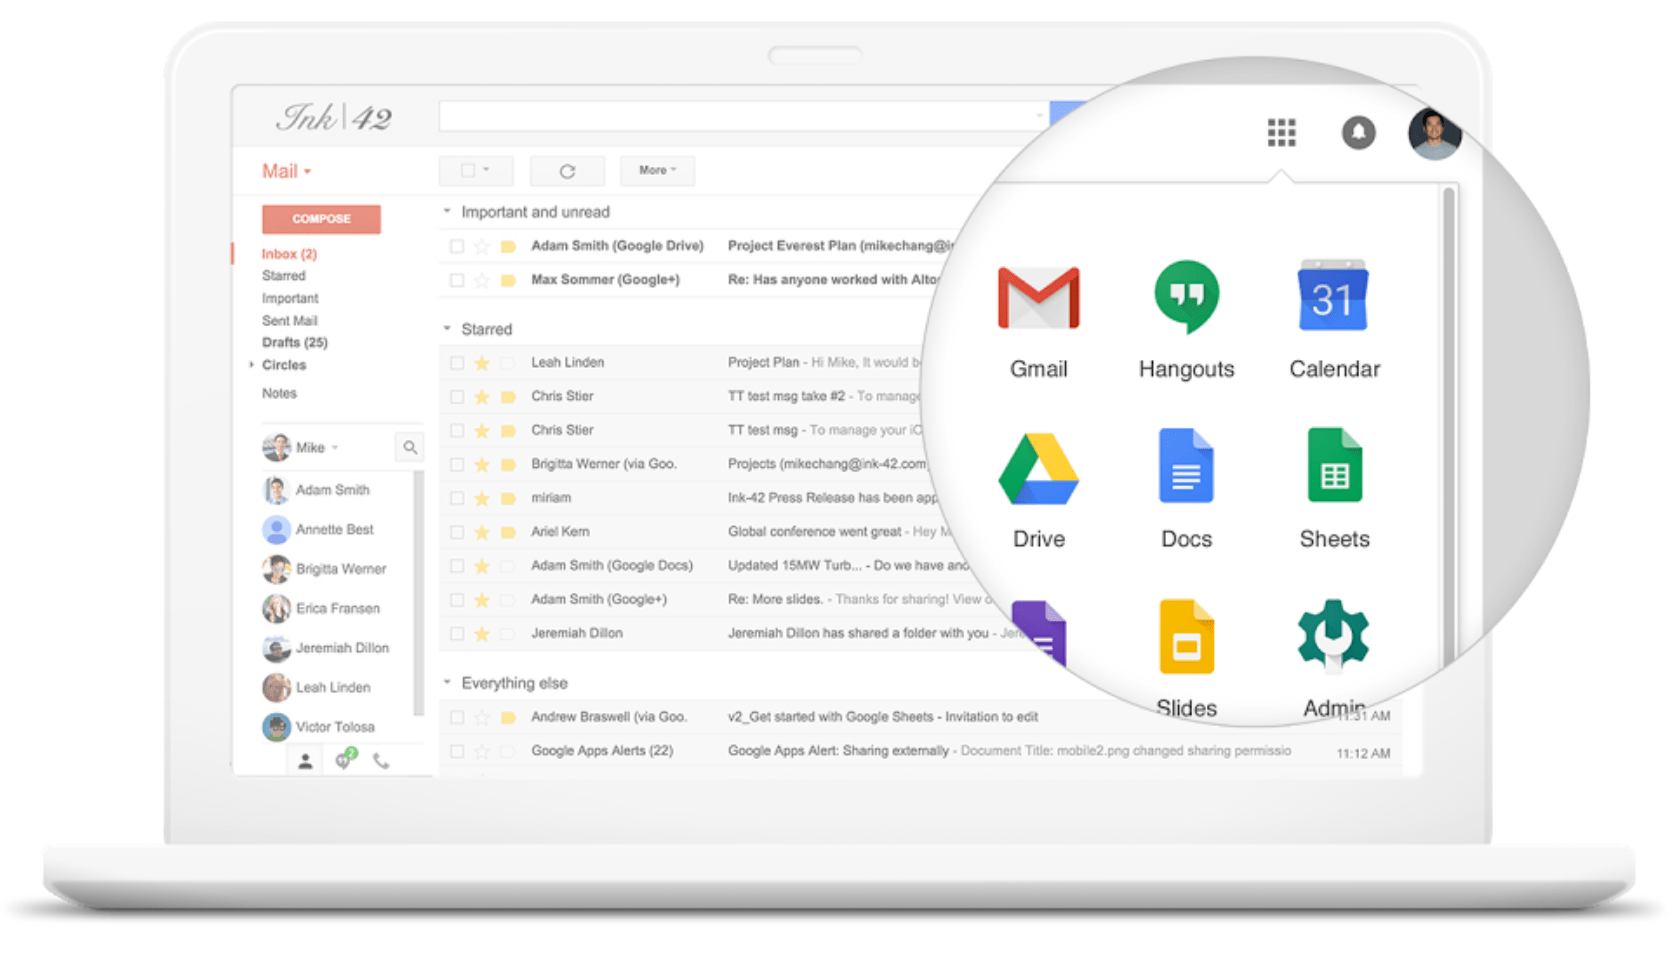This screenshot has width=1670, height=975.
Task: Open the Sheets app icon
Action: (x=1334, y=466)
